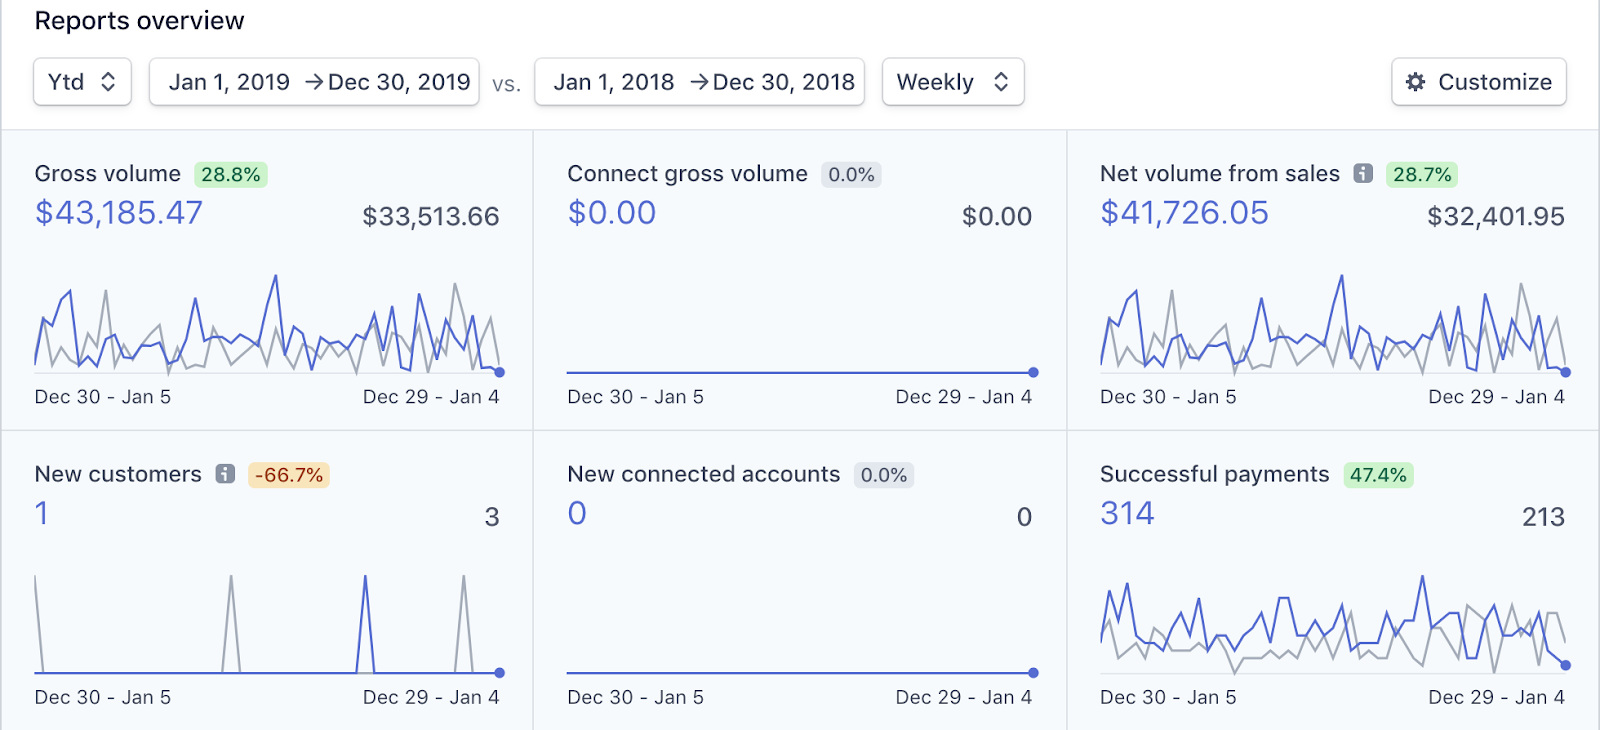Click the $41,726.05 net volume value
Screen dimensions: 1600x730
point(1184,213)
